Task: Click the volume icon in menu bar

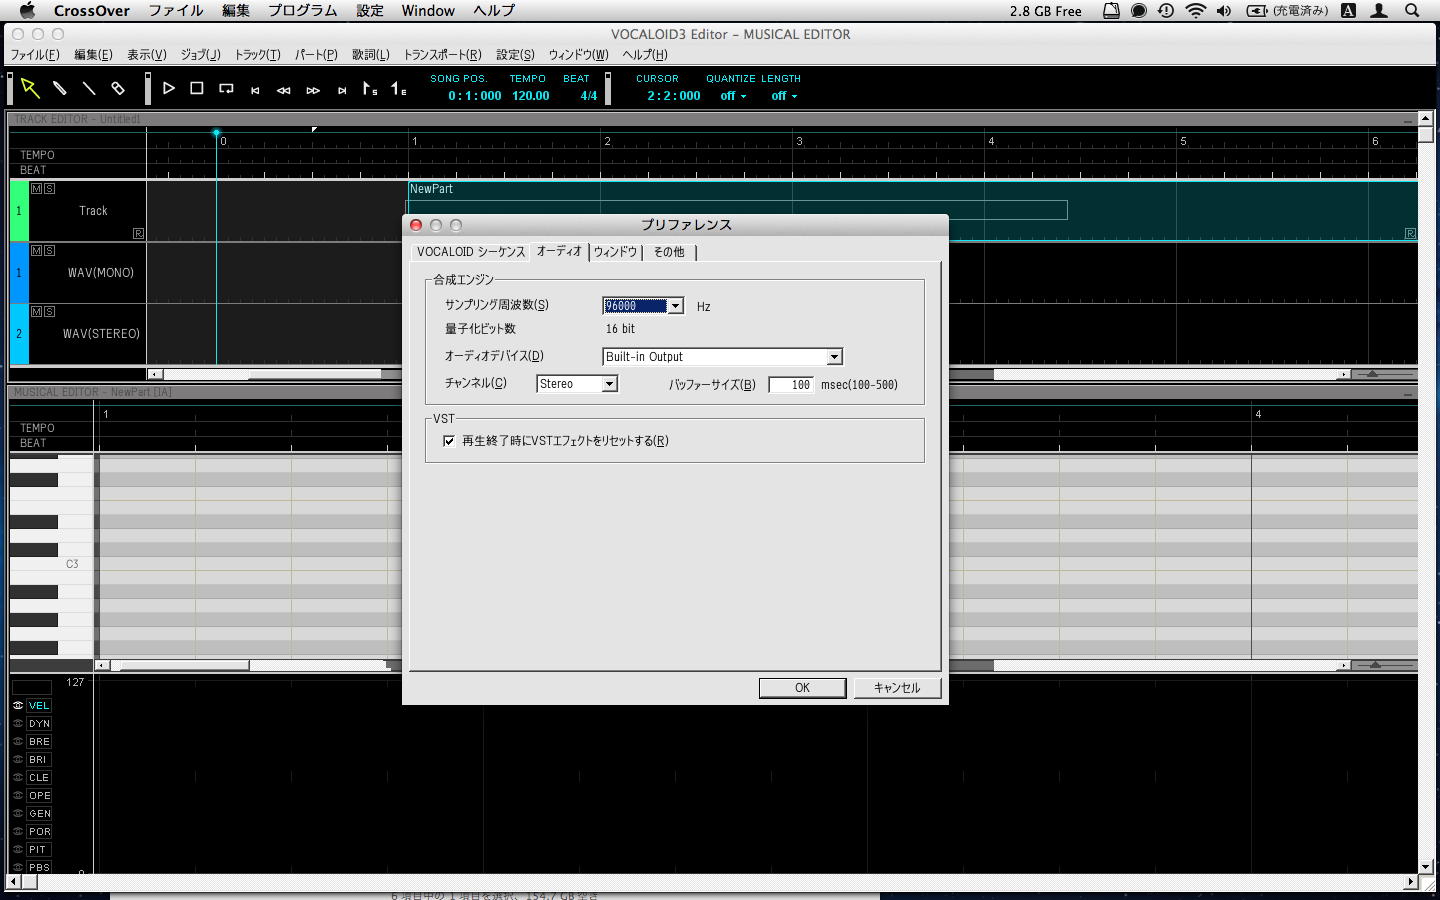Action: (x=1224, y=11)
